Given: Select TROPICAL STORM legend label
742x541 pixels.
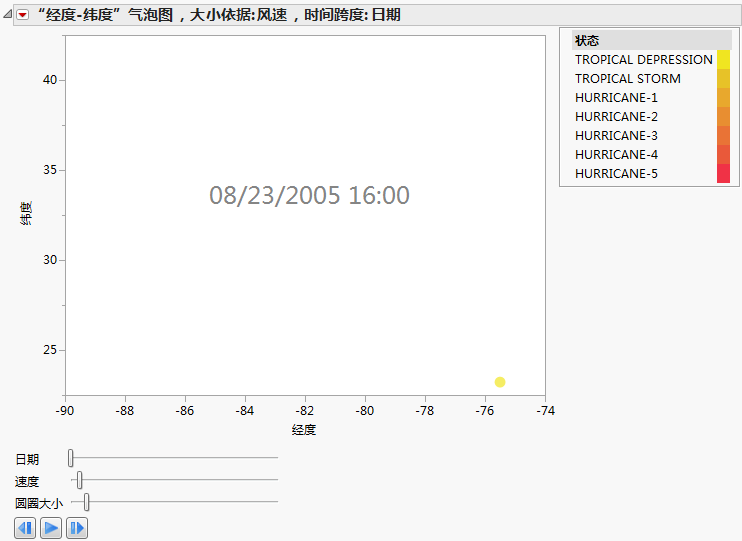Looking at the screenshot, I should click(x=628, y=79).
